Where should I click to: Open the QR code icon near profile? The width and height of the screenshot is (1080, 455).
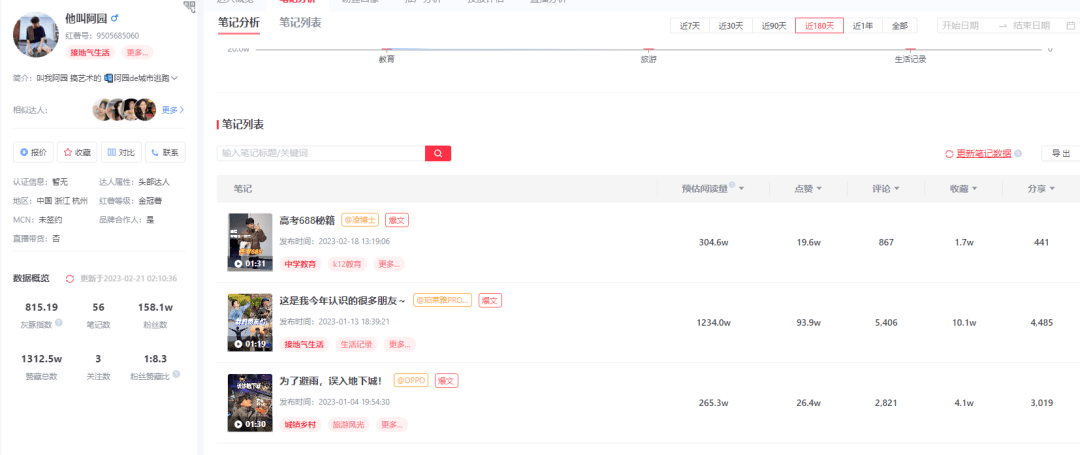(x=190, y=7)
